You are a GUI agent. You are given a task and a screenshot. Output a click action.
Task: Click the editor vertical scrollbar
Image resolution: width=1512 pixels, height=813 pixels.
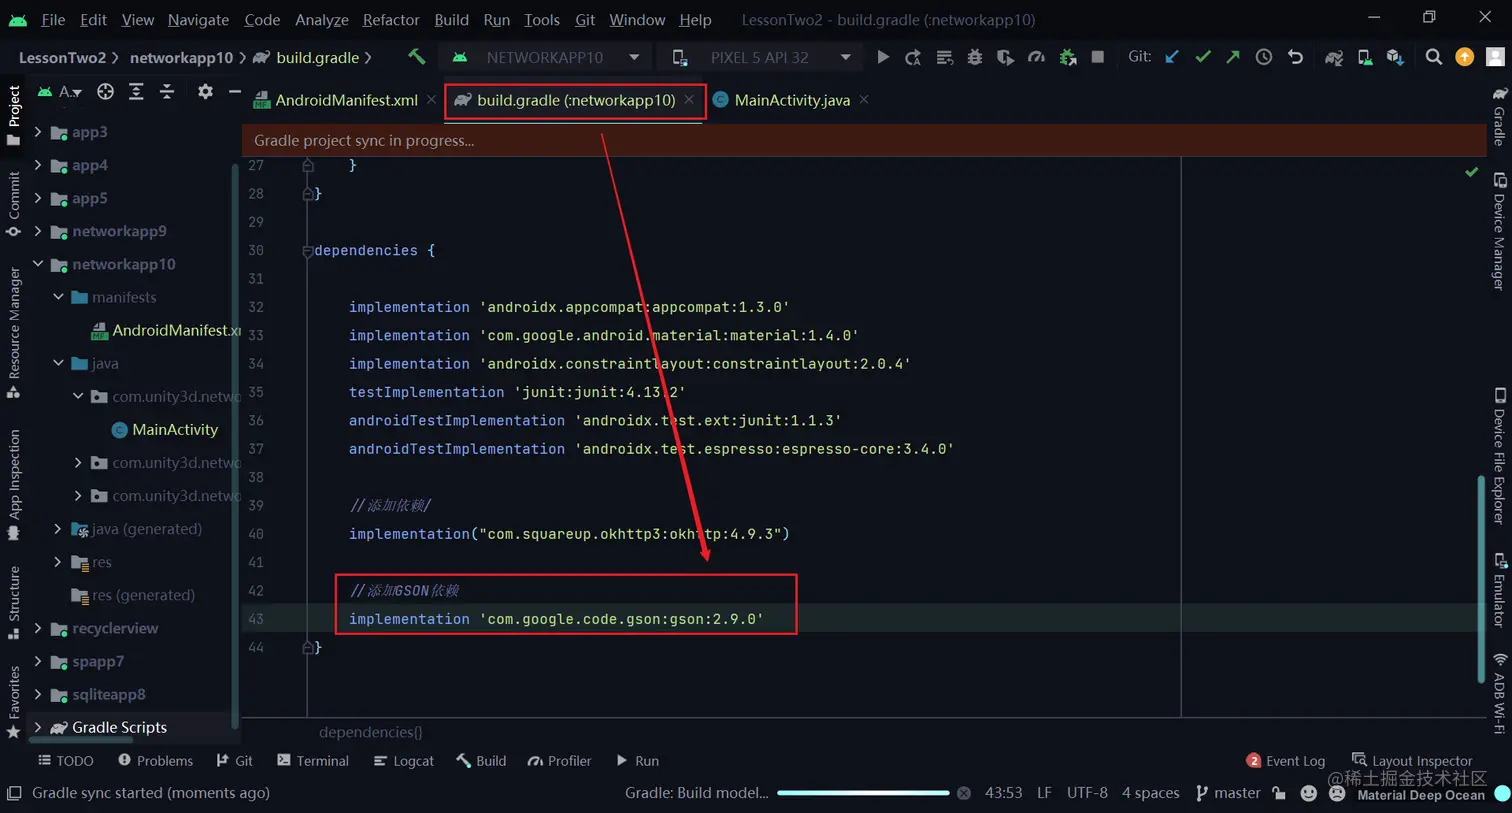pos(1482,578)
